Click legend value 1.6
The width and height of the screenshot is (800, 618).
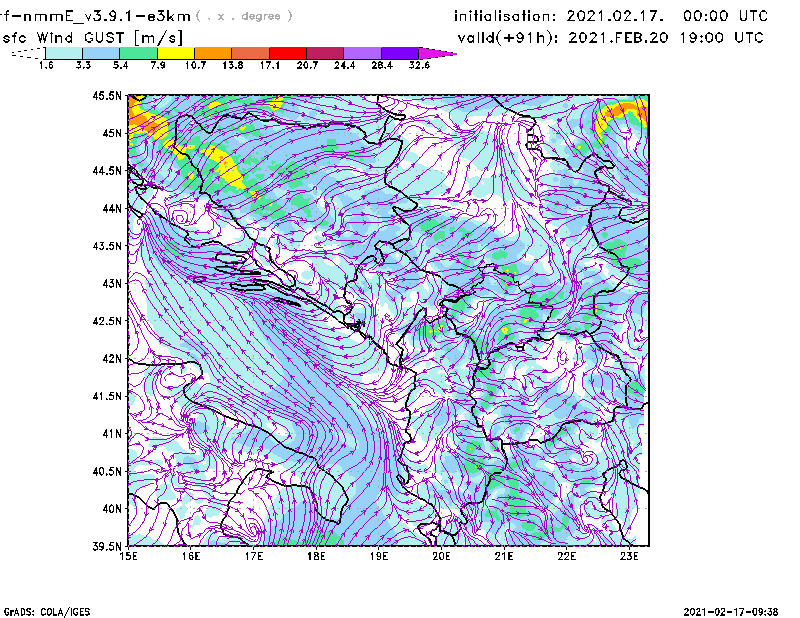(x=46, y=65)
